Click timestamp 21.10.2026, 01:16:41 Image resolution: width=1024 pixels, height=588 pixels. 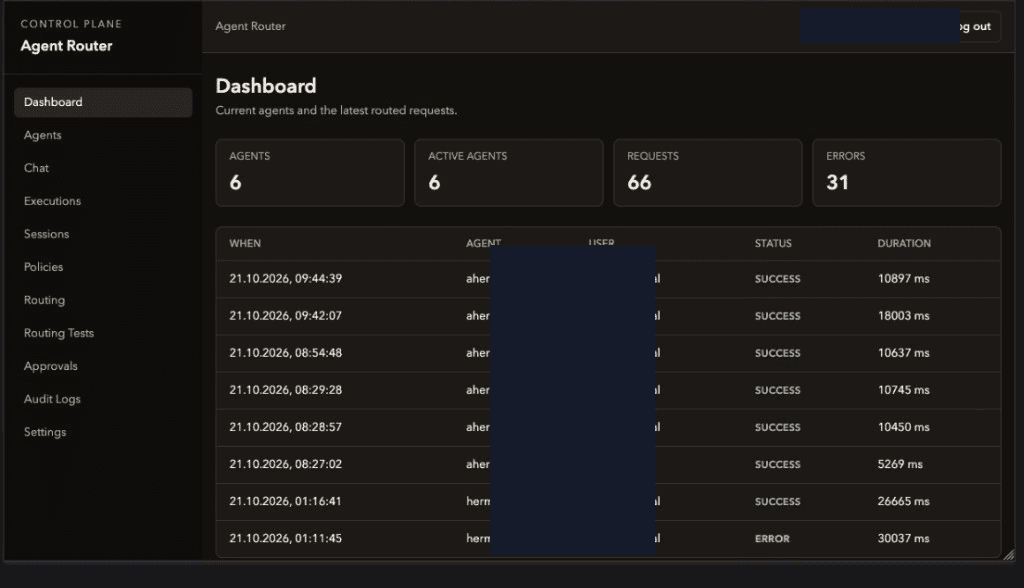pyautogui.click(x=285, y=502)
